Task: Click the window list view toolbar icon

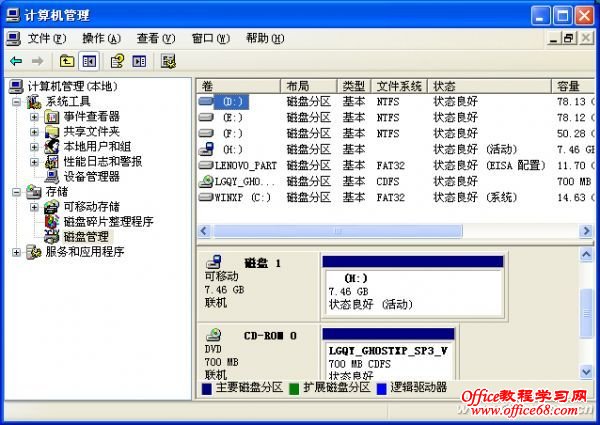Action: 139,61
